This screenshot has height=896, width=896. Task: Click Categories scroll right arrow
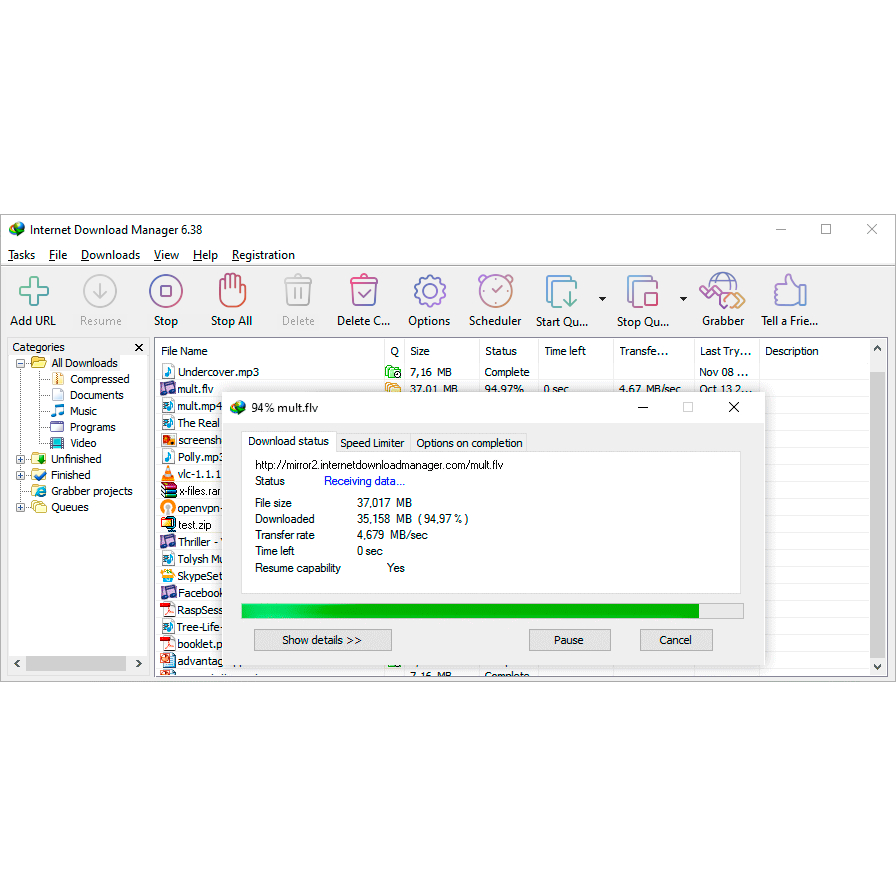pos(138,663)
